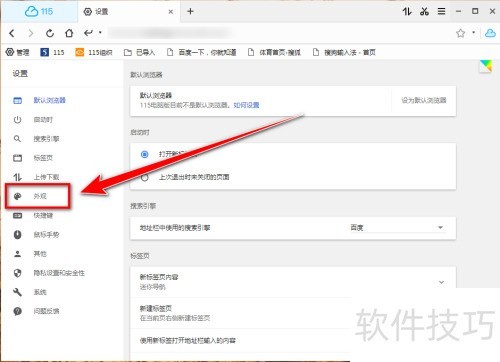Viewport: 500px width, 362px height.
Task: Restore the recently closed tab
Action: (x=88, y=33)
